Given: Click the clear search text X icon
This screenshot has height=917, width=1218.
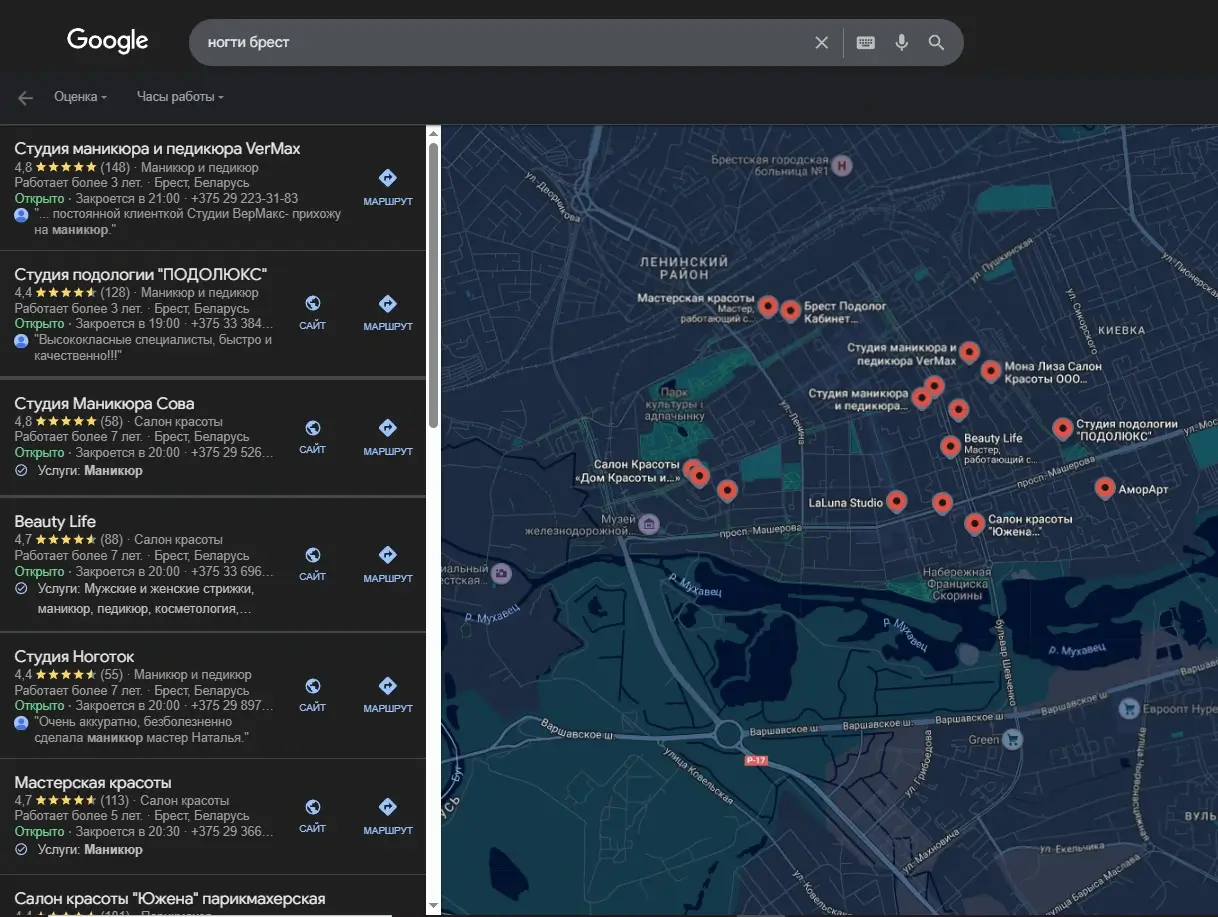Looking at the screenshot, I should pyautogui.click(x=821, y=42).
